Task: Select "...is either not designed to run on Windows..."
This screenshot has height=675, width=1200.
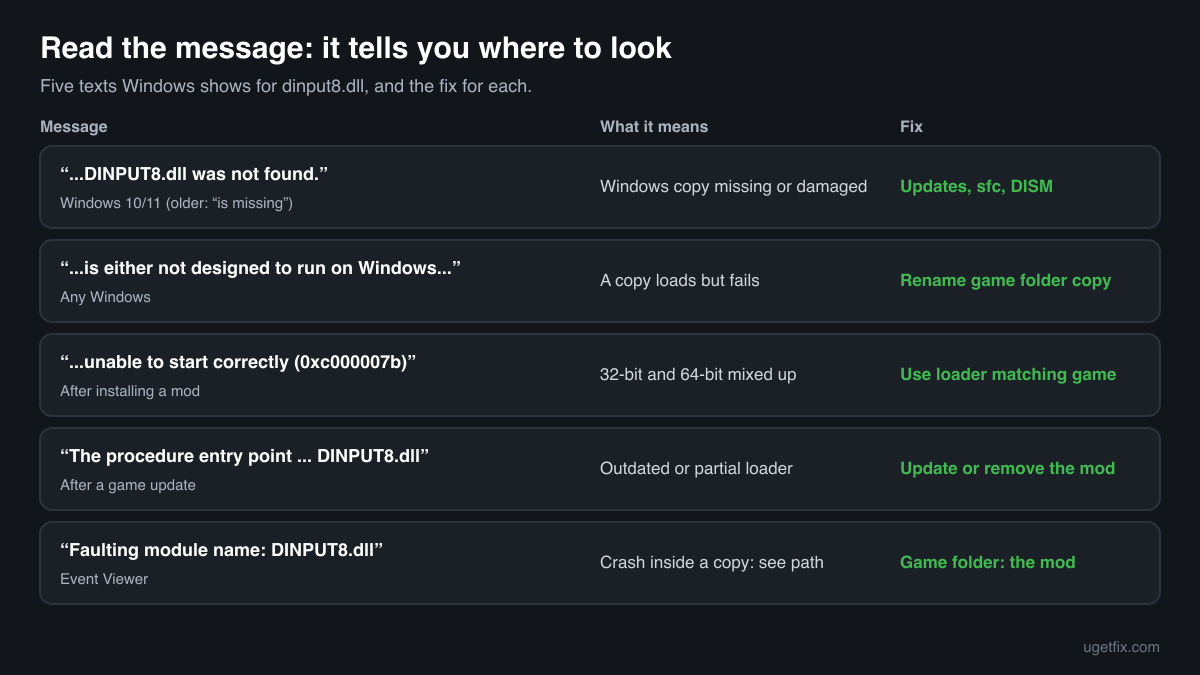Action: click(x=260, y=268)
